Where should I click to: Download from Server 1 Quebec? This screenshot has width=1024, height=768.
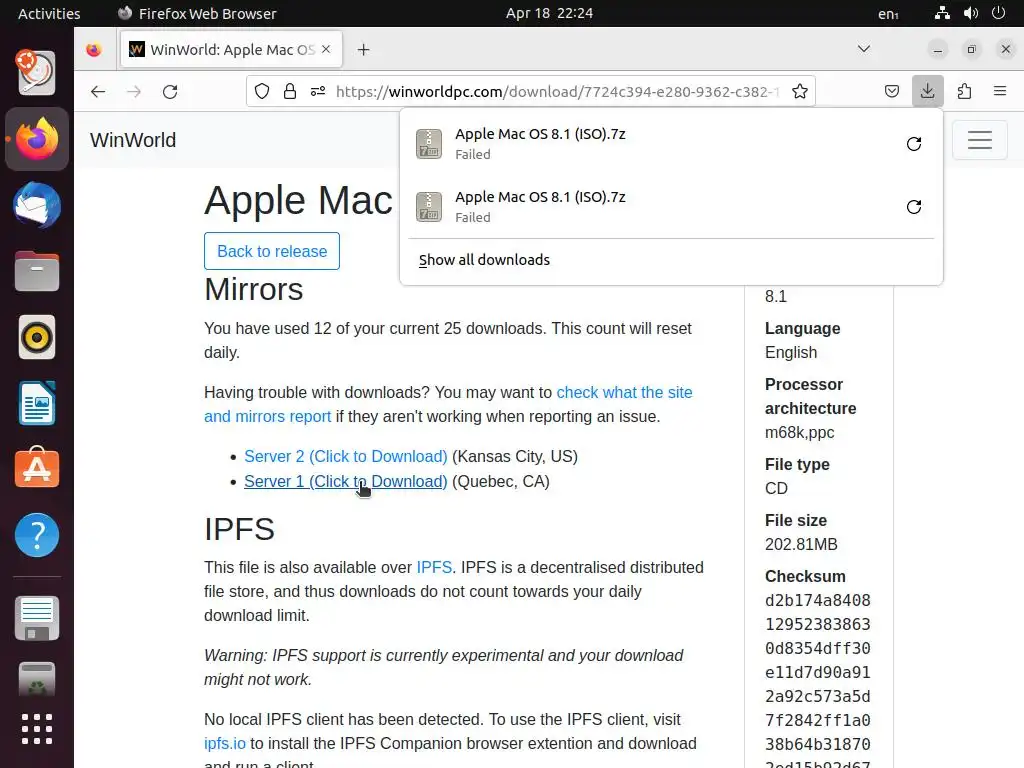345,481
